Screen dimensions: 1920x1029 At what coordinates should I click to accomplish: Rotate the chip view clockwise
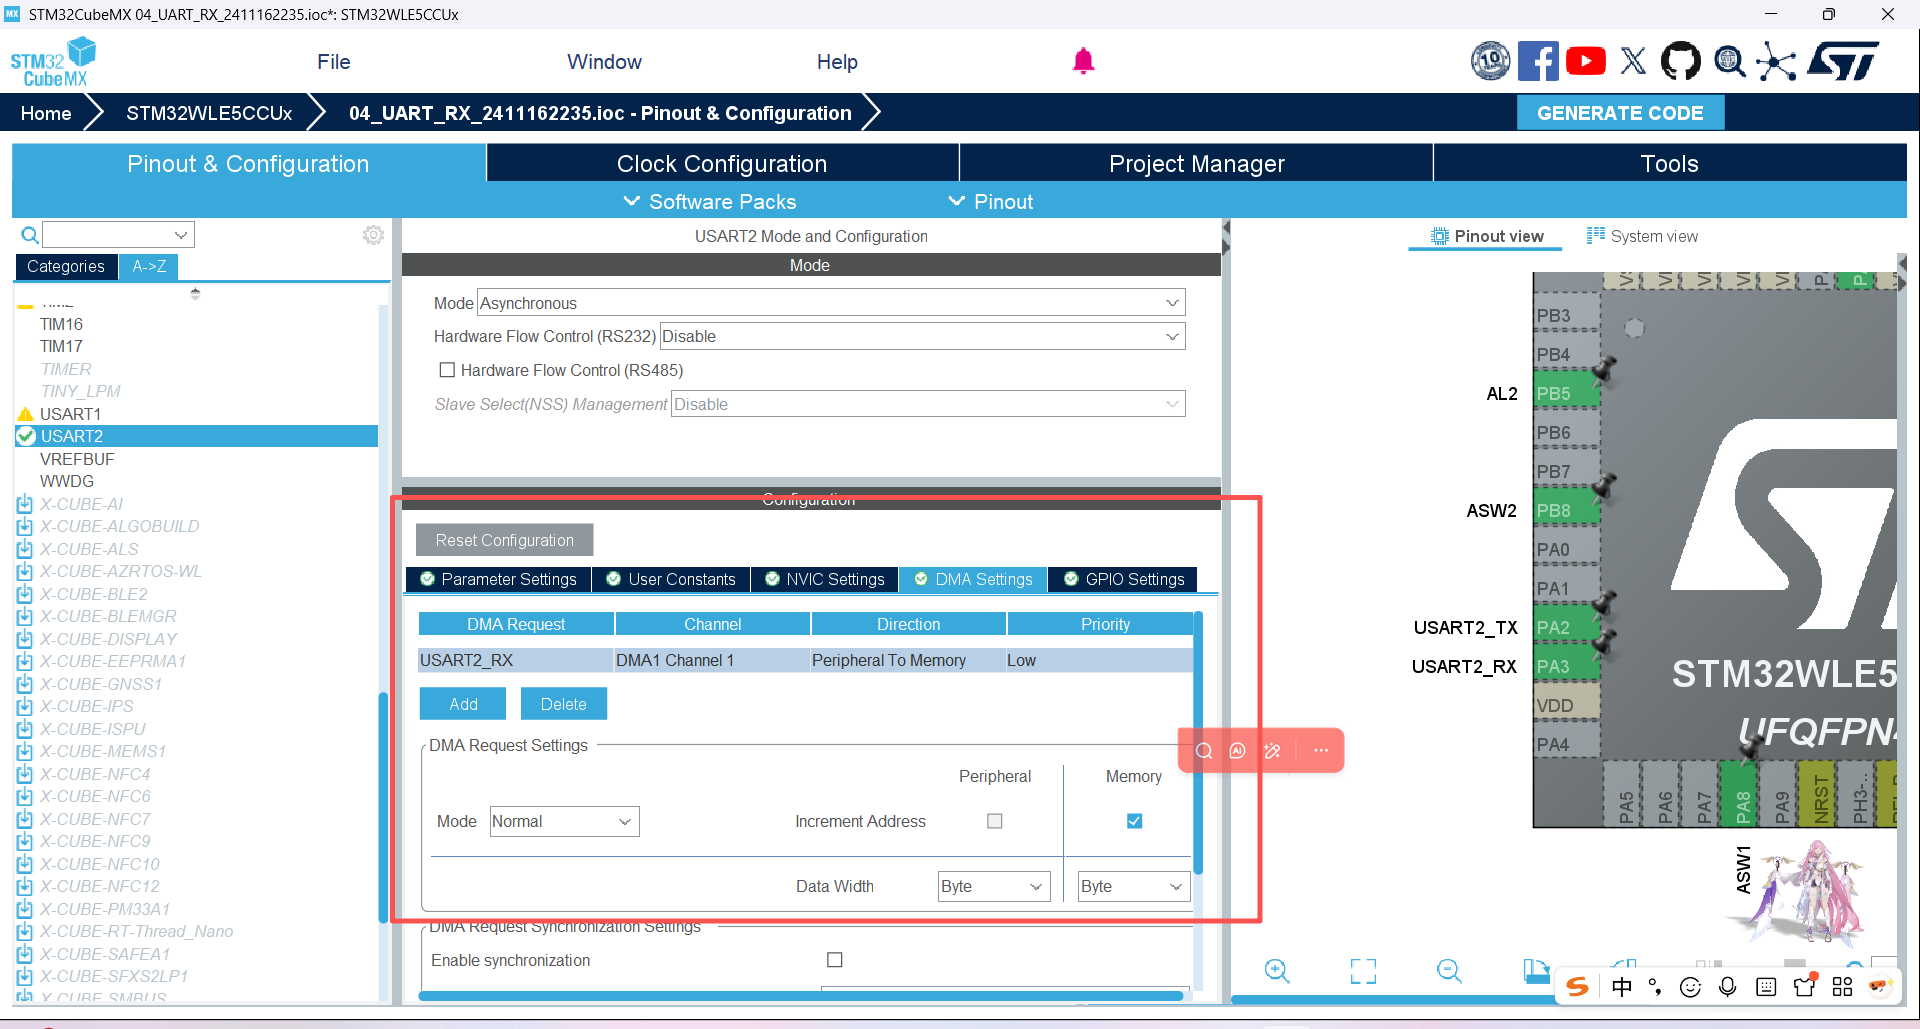tap(1535, 970)
